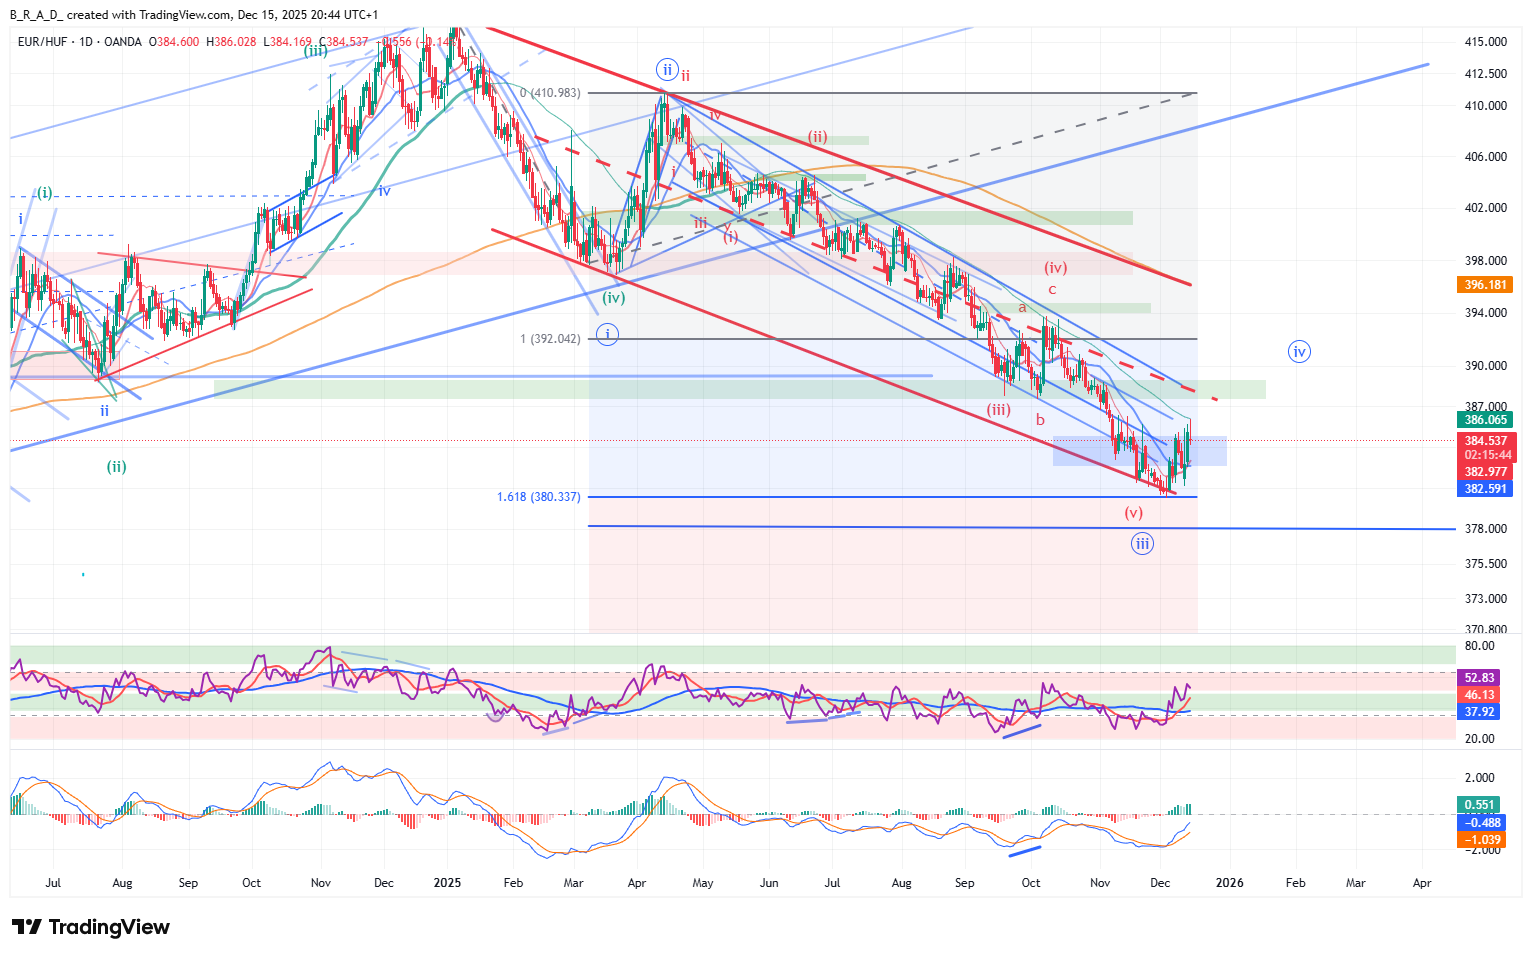Screen dimensions: 1532x957
Task: Select the circled blue iii wave label
Action: [1142, 543]
